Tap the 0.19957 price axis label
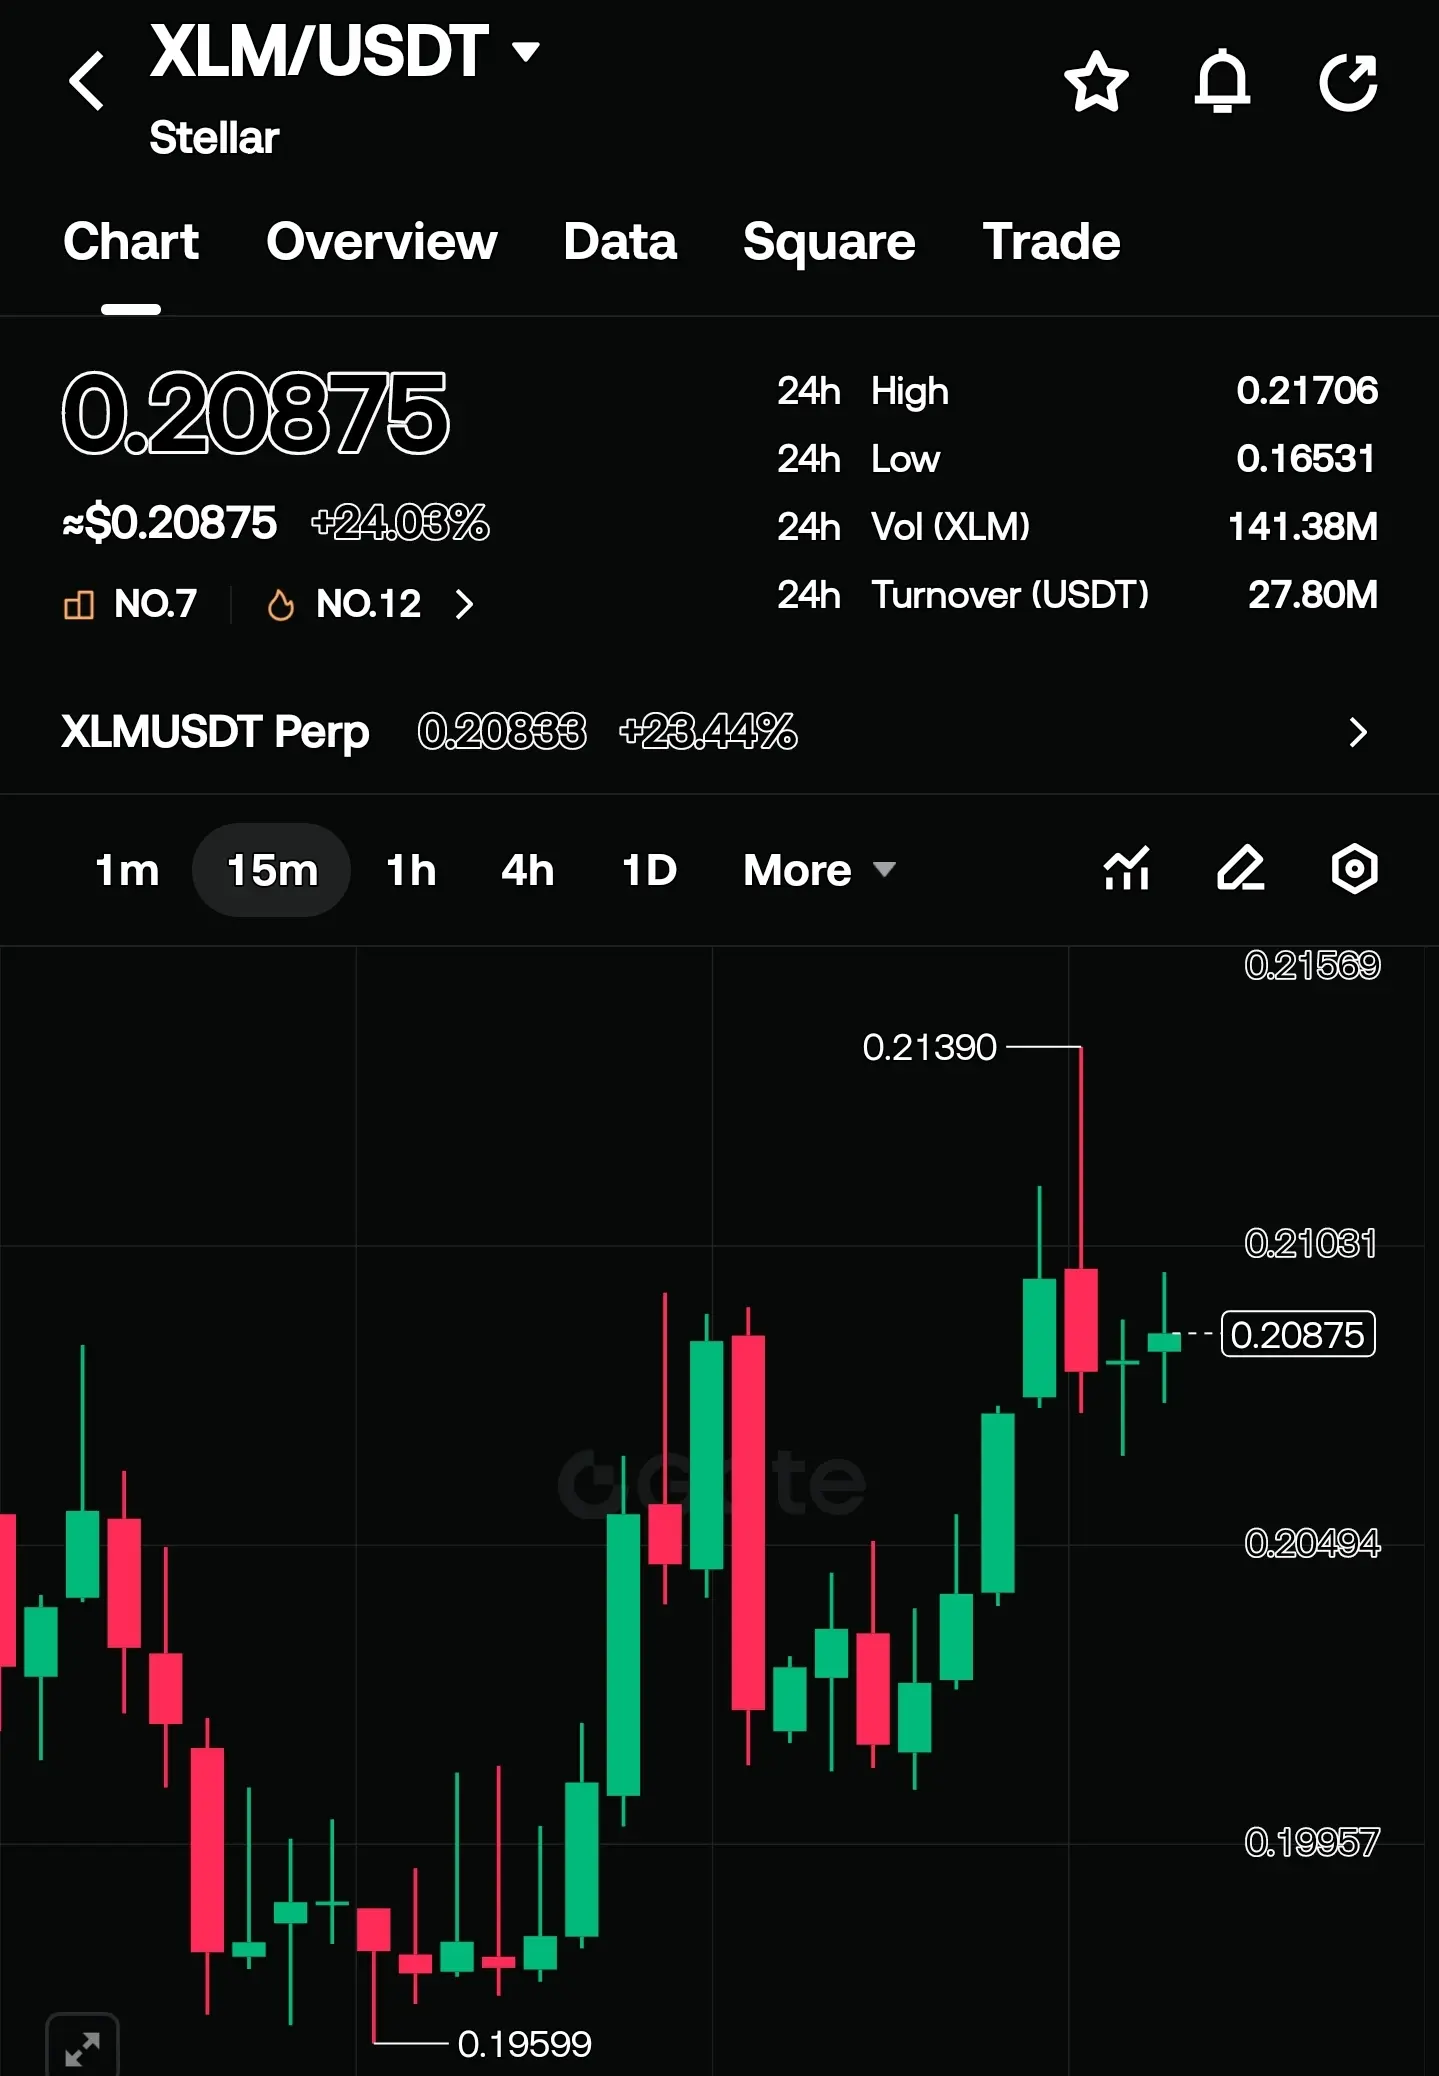 click(1312, 1842)
